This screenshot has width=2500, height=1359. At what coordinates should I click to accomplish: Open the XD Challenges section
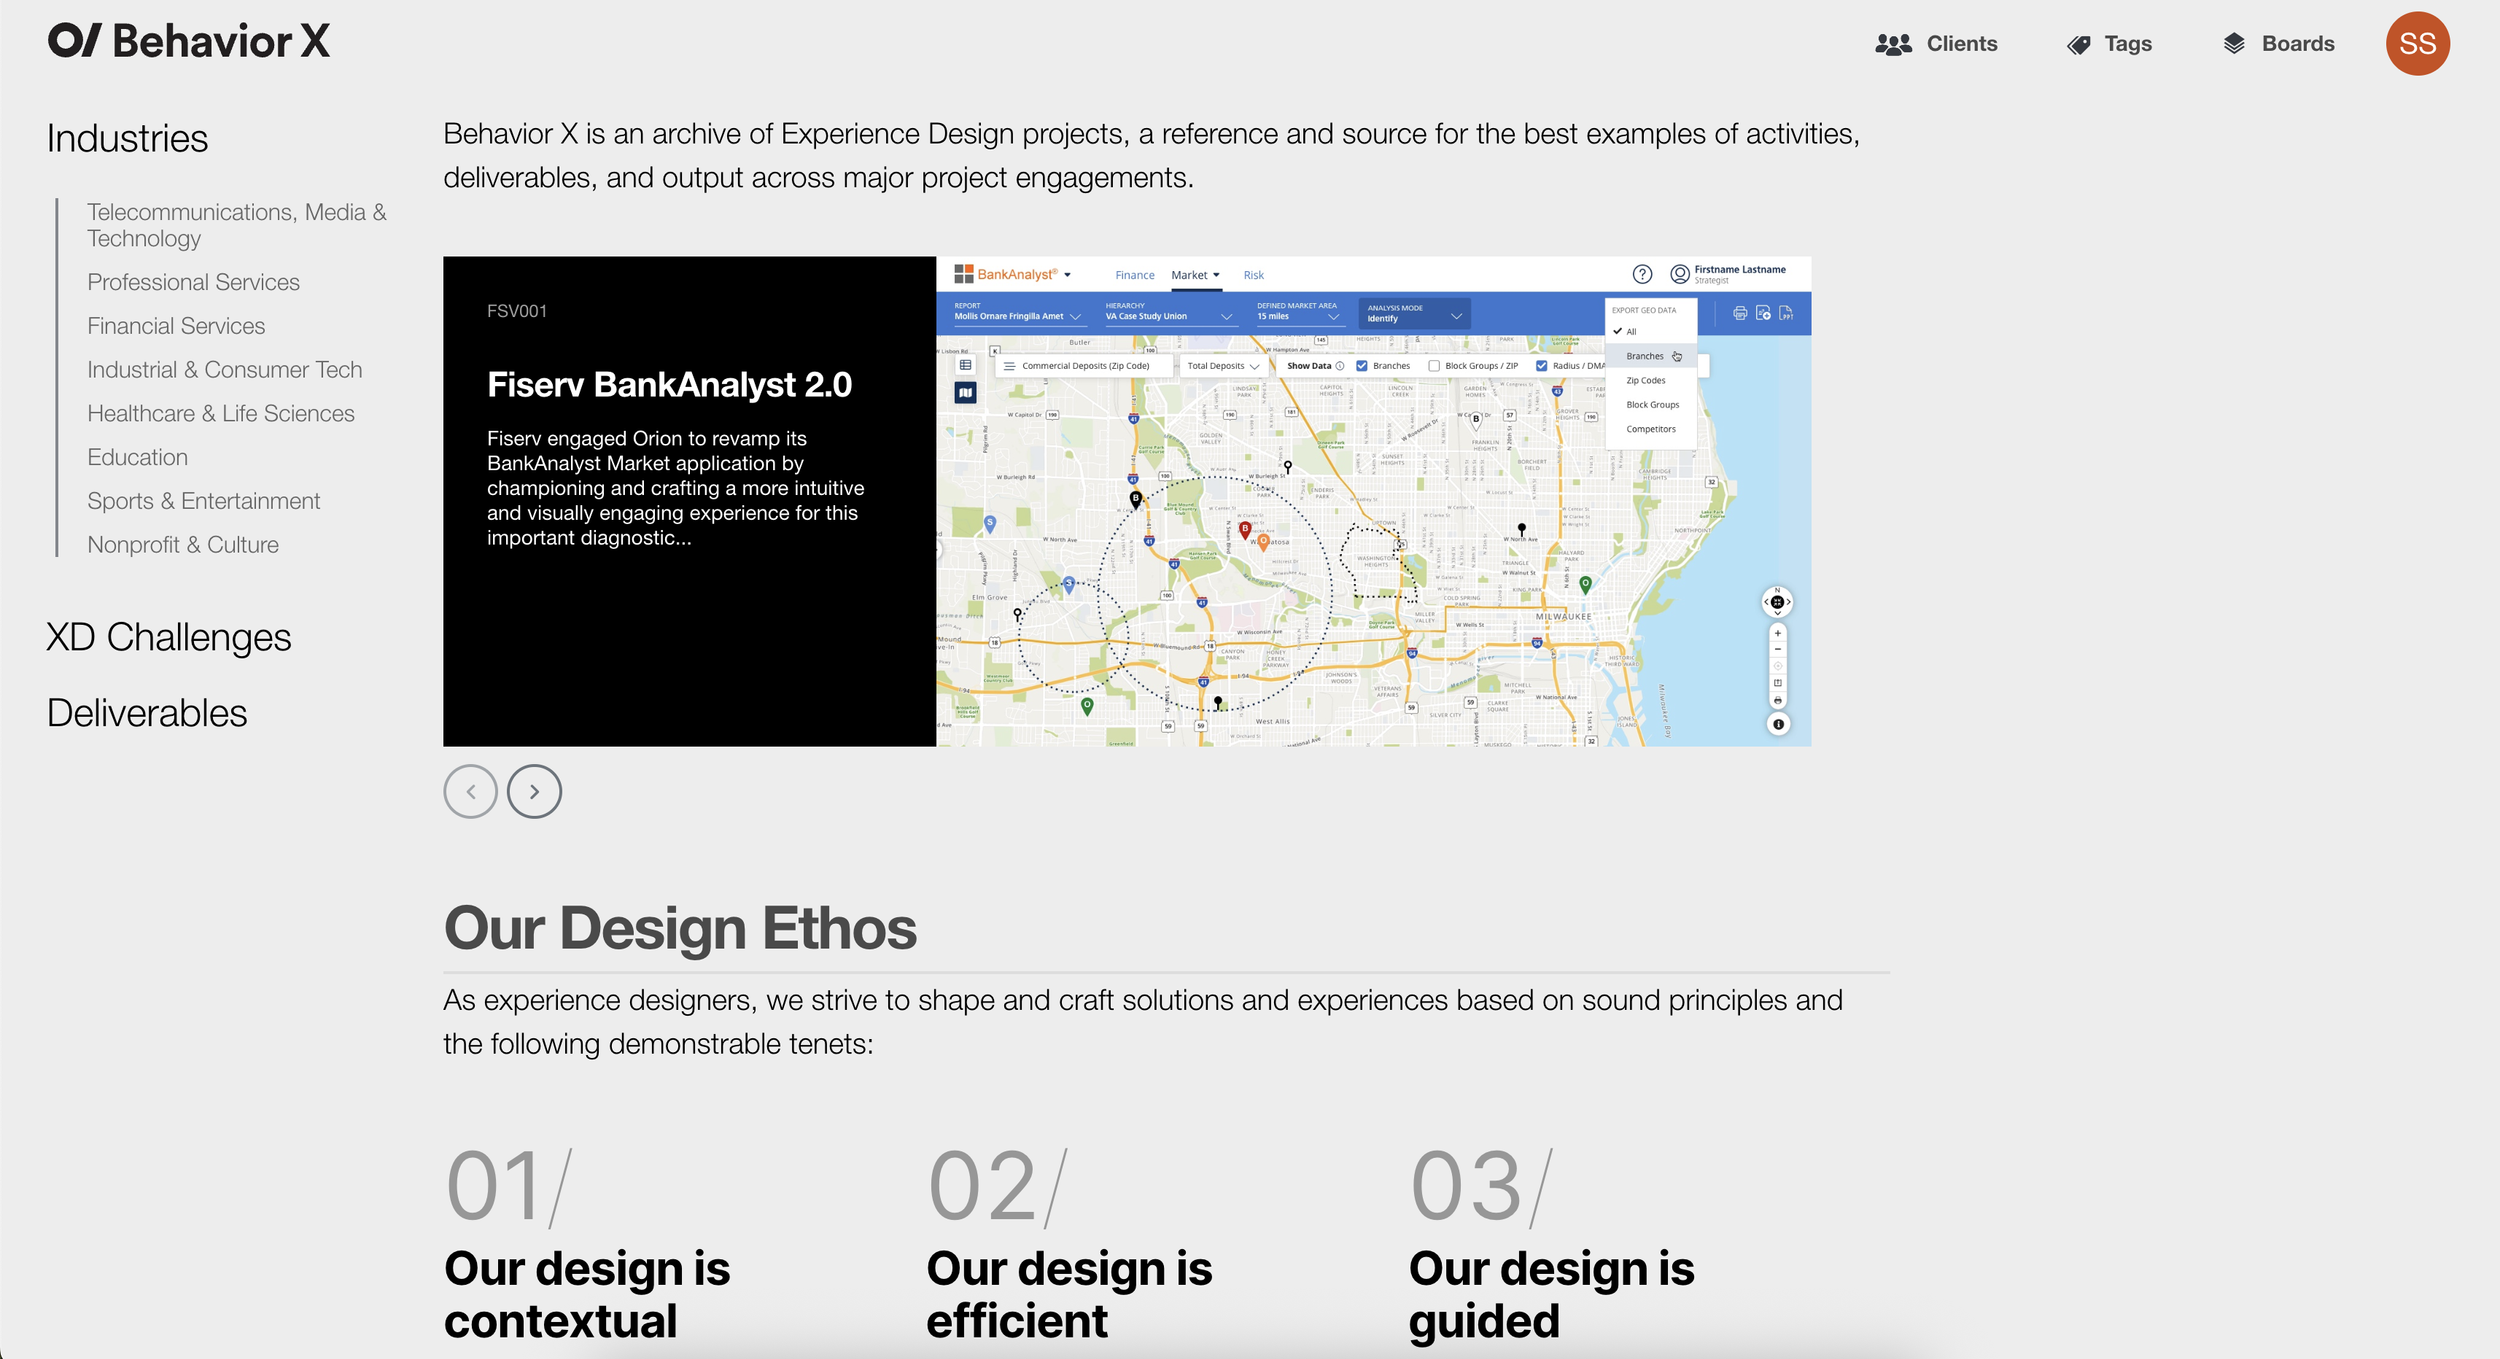tap(169, 637)
